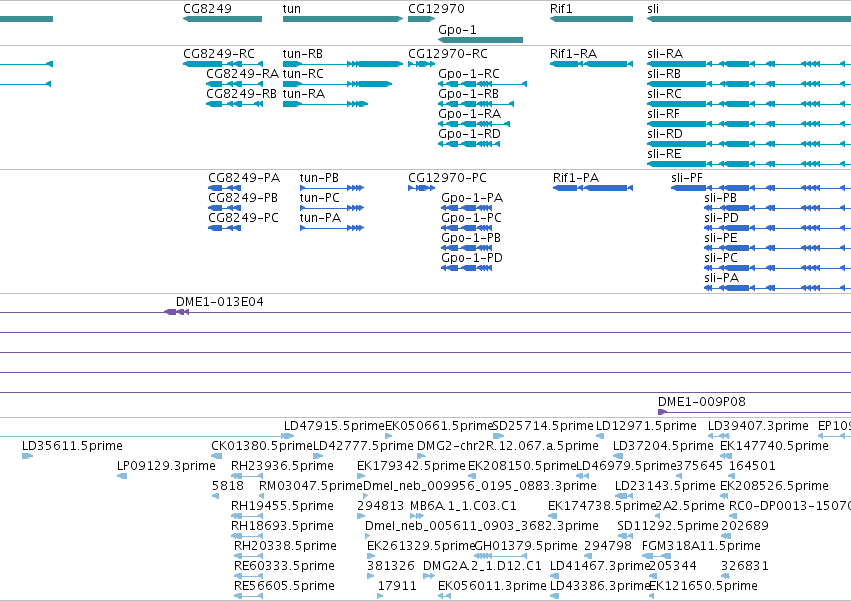Screen dimensions: 851x601
Task: Select transcript tun-RA
Action: coord(325,104)
